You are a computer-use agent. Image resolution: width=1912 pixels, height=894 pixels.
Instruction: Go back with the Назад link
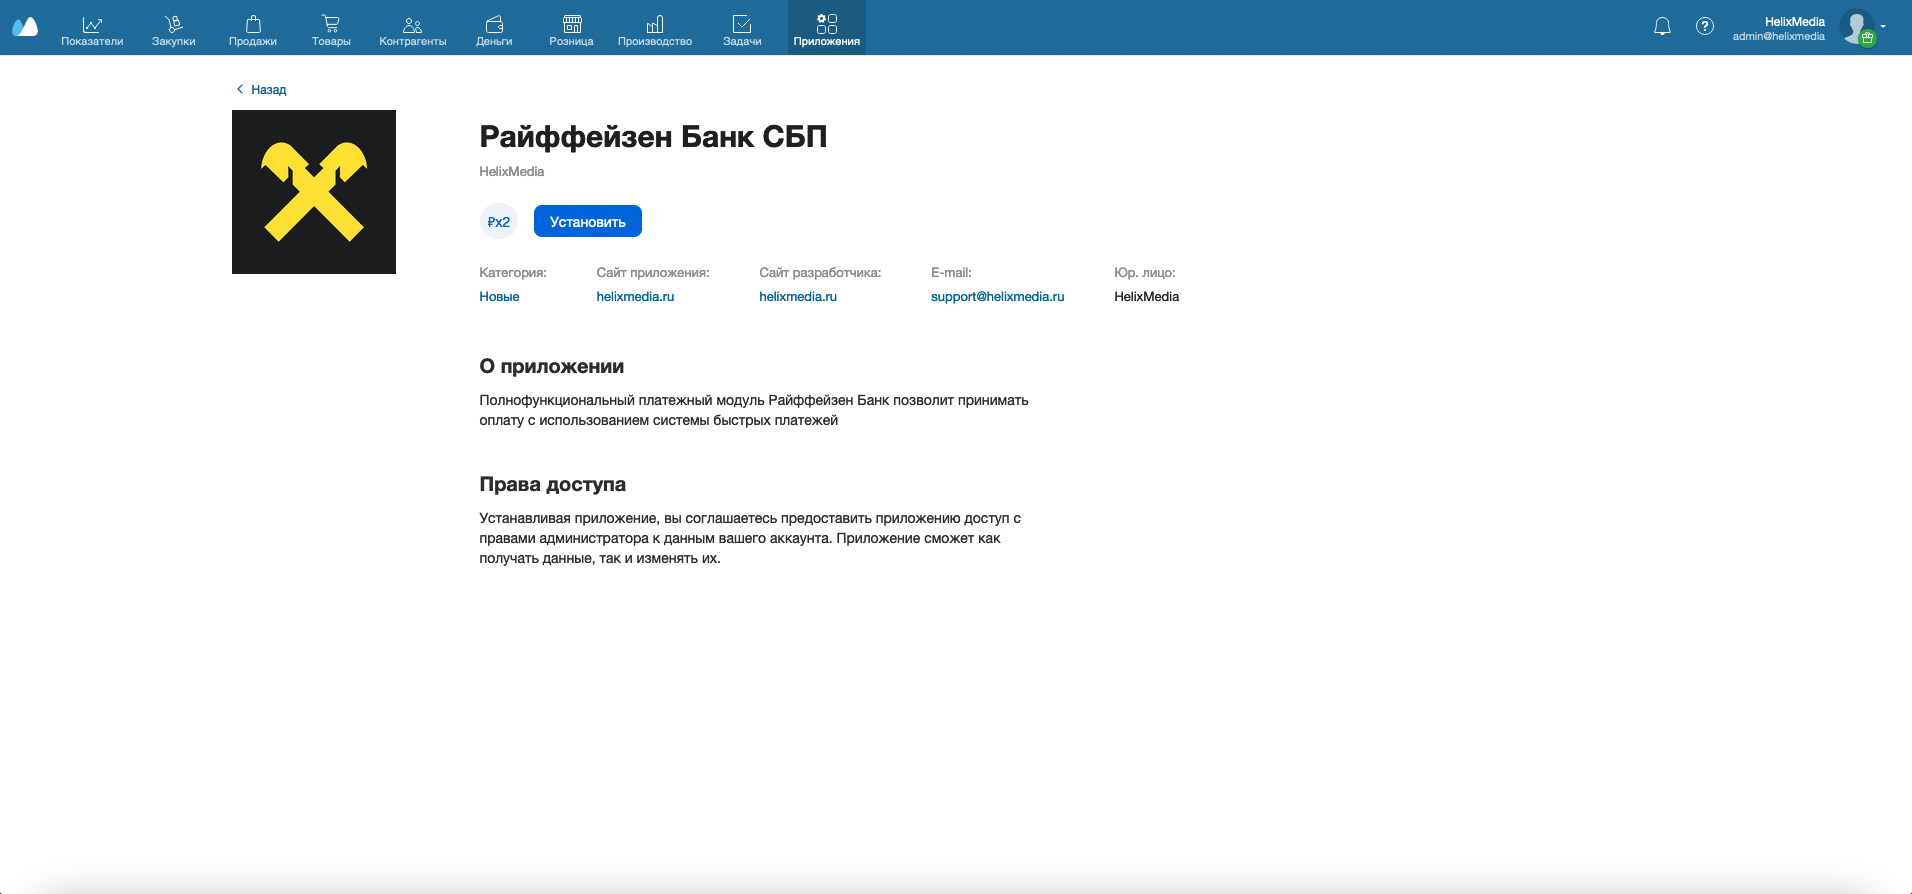[261, 89]
